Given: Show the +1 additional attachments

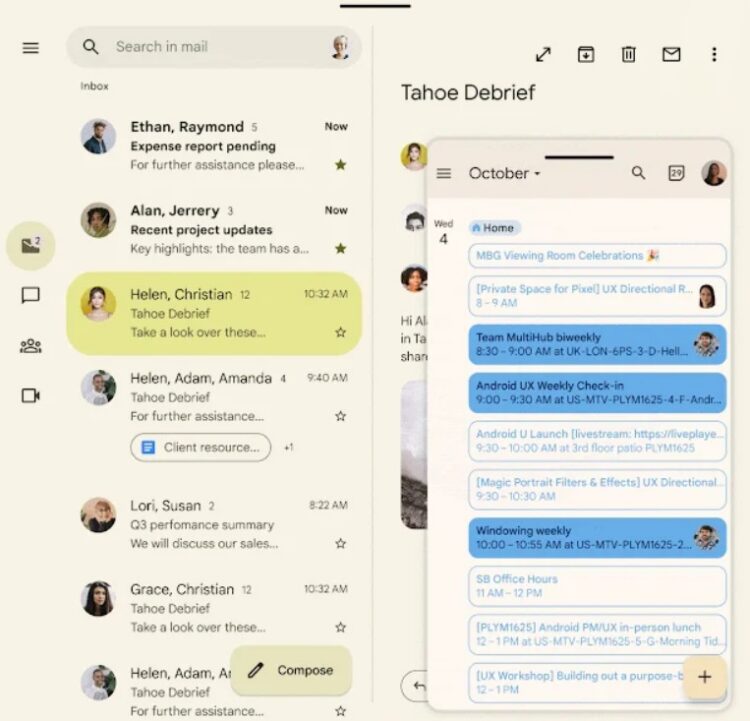Looking at the screenshot, I should point(288,448).
